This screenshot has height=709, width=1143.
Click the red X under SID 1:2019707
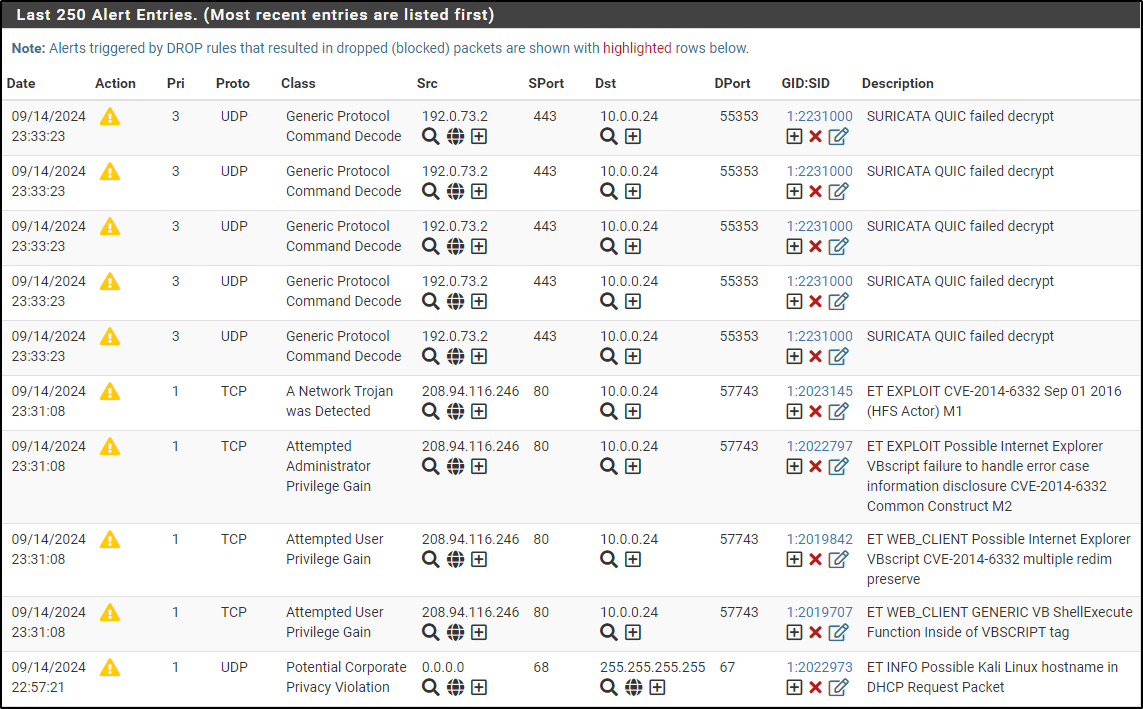tap(815, 632)
